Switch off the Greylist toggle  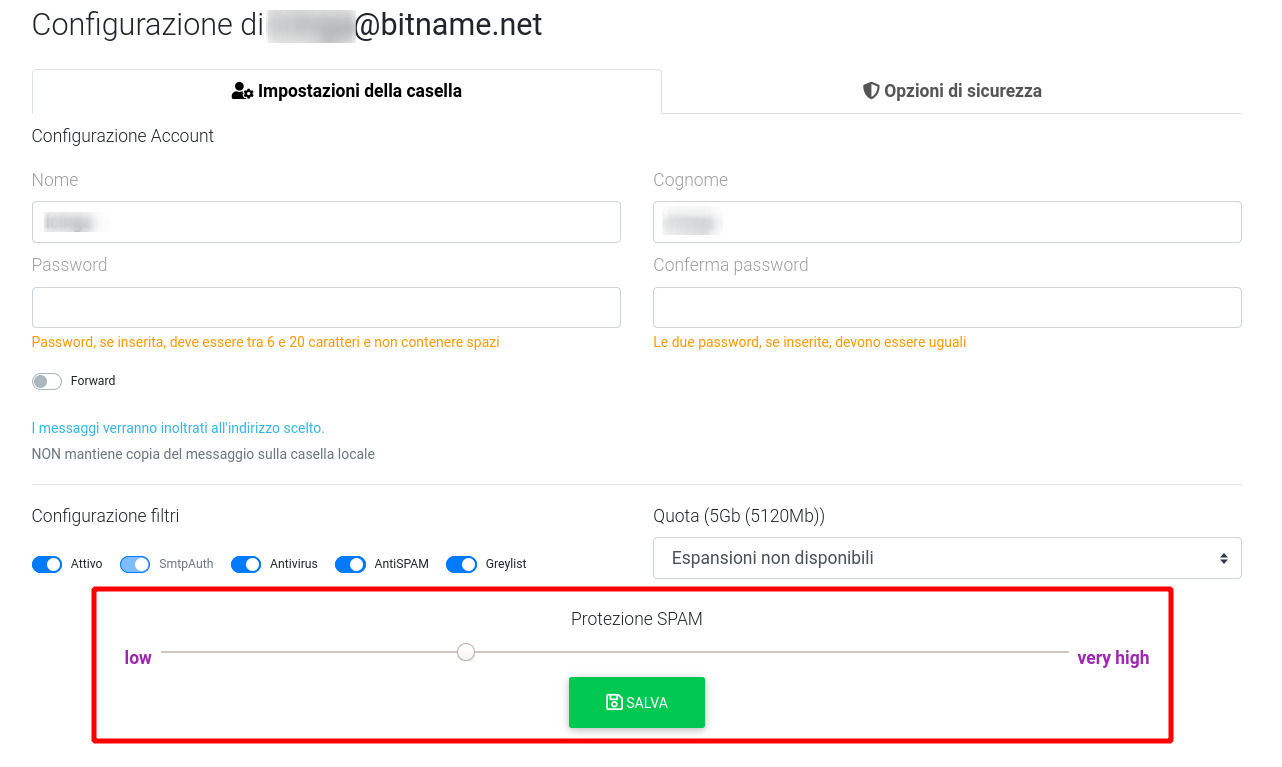coord(461,564)
